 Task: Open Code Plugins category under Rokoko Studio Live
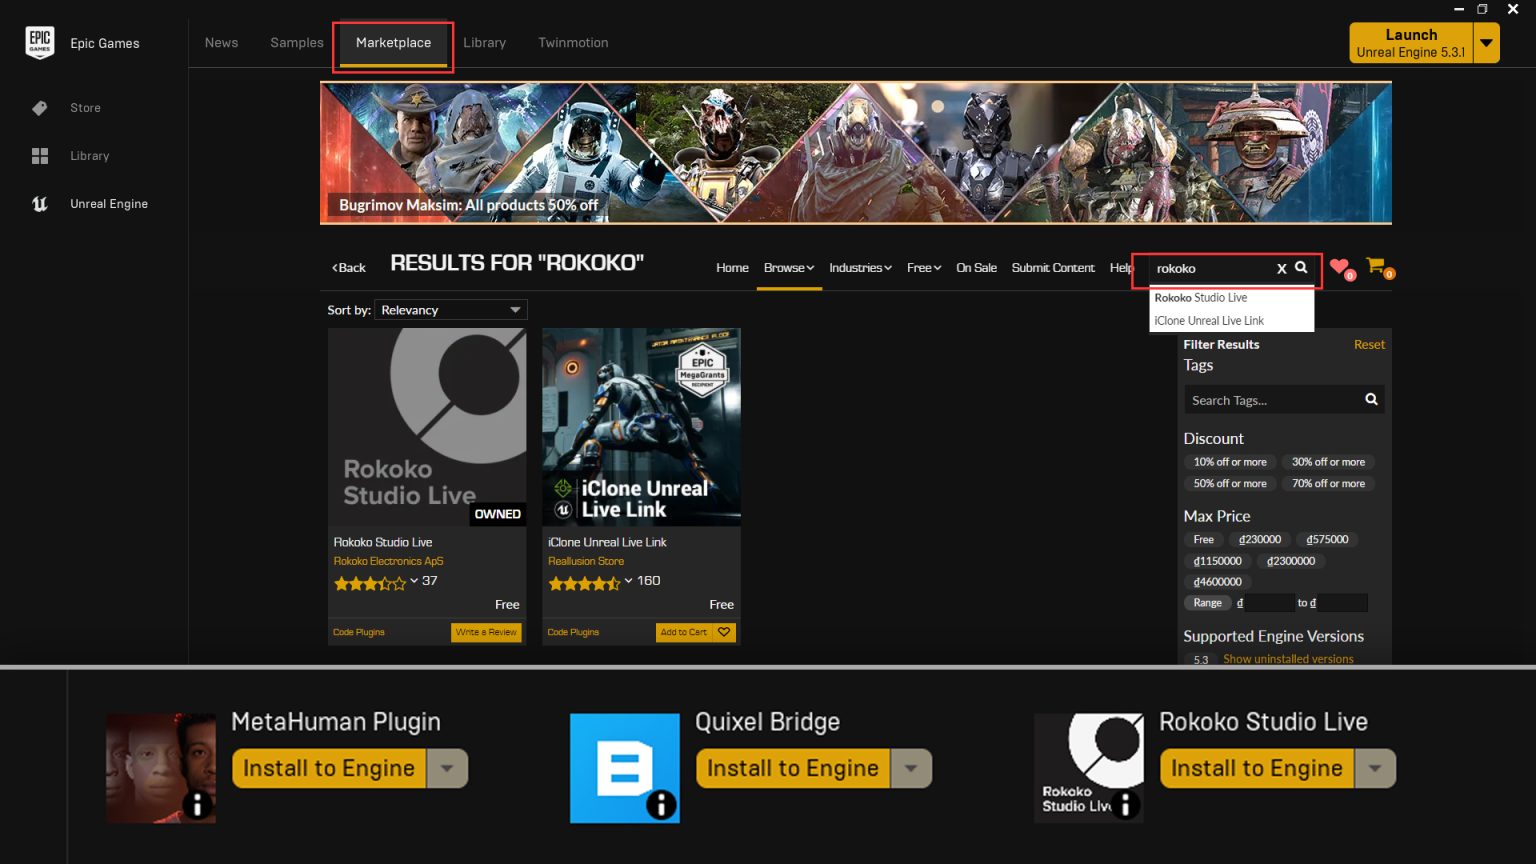click(x=359, y=632)
